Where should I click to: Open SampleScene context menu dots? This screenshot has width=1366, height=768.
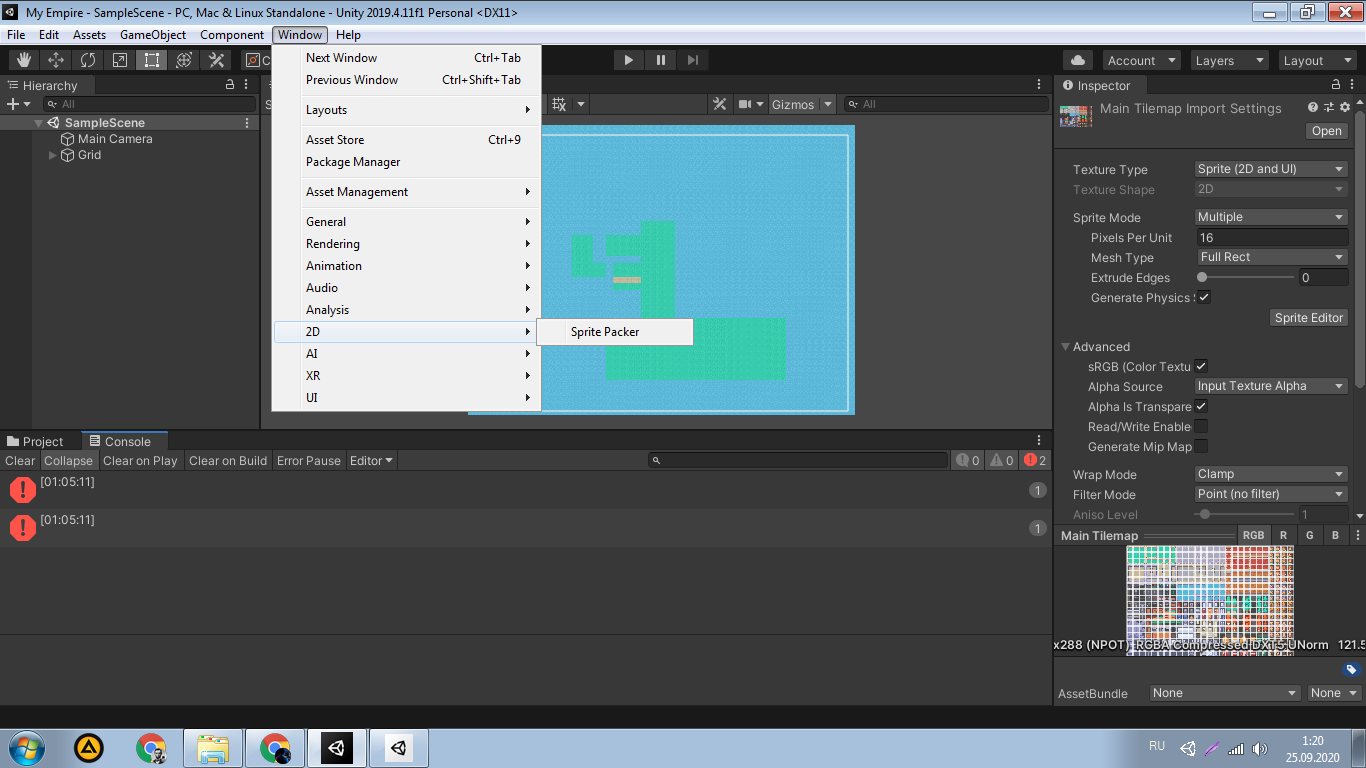247,123
